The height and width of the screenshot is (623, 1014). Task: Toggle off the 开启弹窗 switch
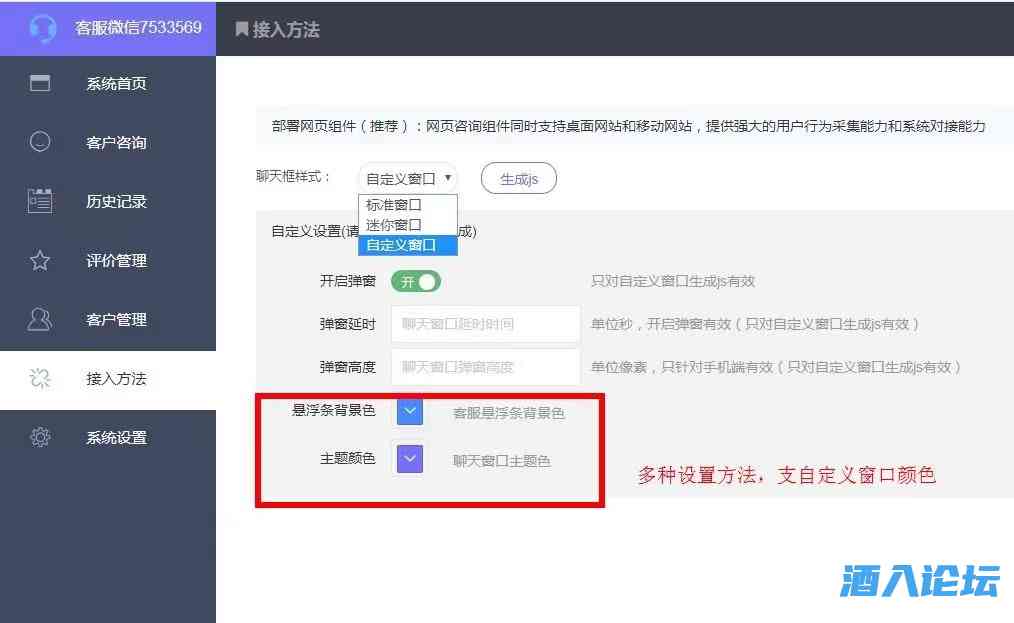(415, 281)
